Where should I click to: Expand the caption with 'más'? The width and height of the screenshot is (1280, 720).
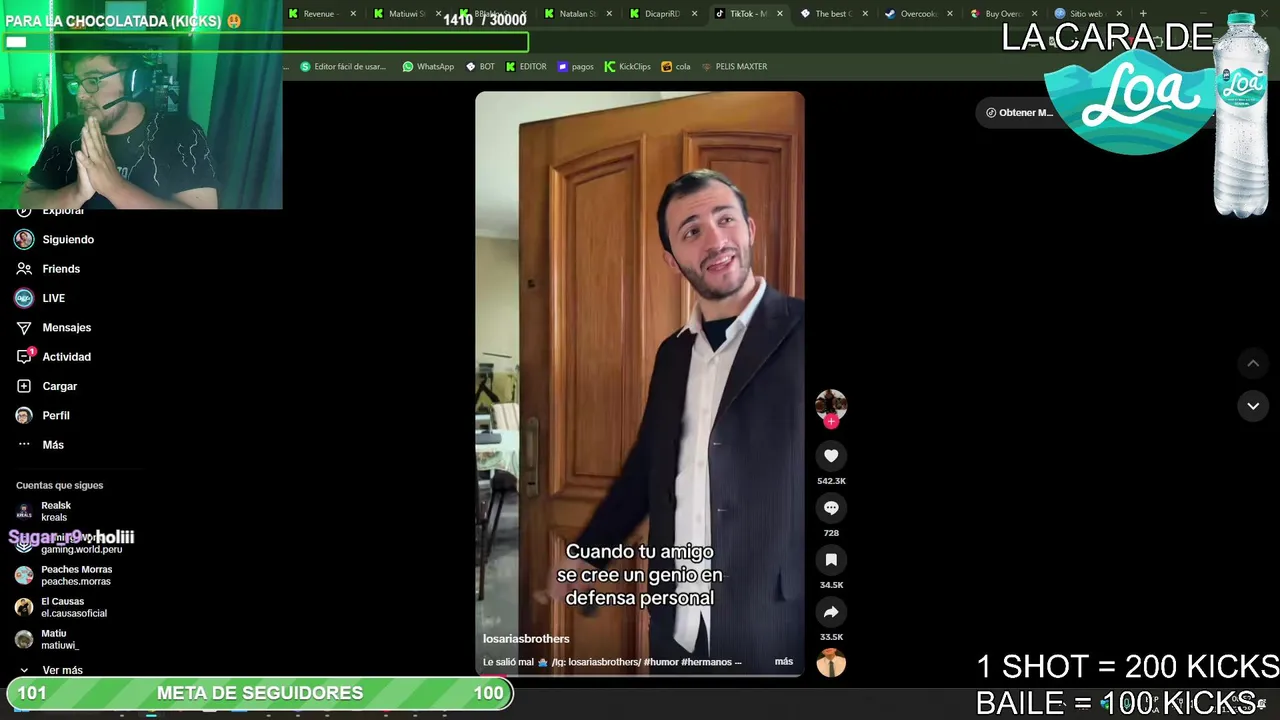[784, 661]
